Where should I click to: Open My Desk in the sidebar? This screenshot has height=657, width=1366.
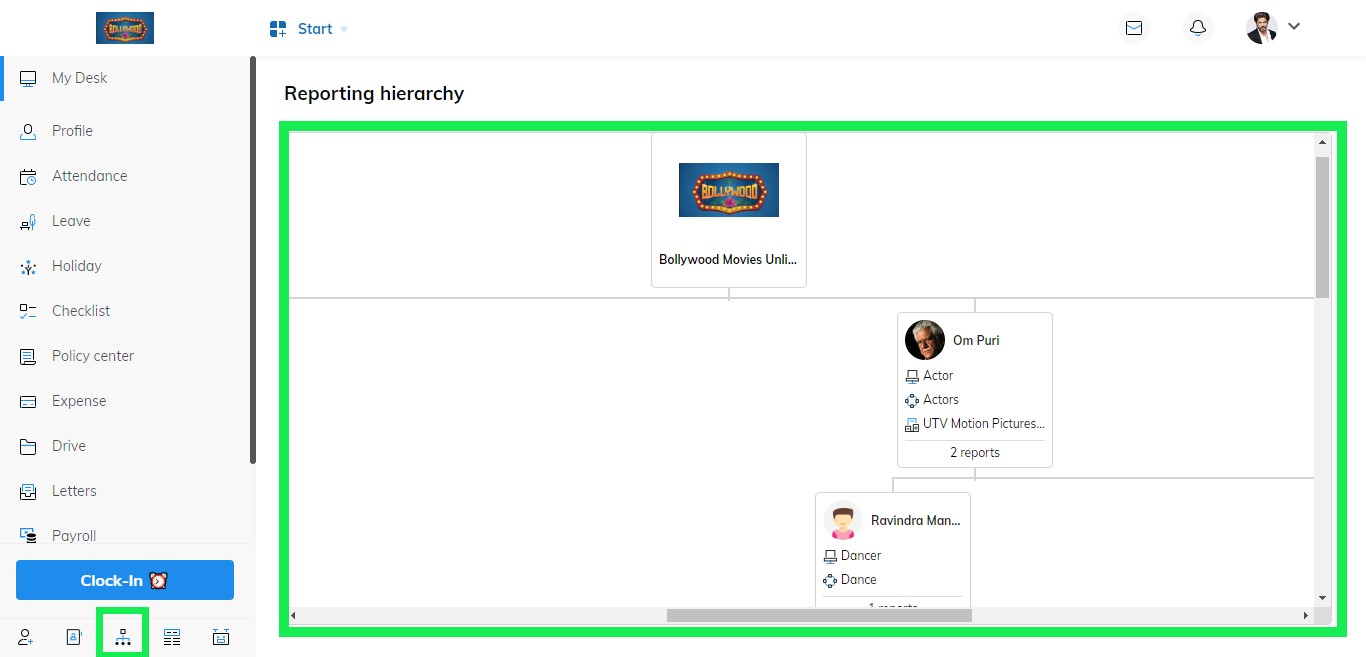[x=127, y=78]
